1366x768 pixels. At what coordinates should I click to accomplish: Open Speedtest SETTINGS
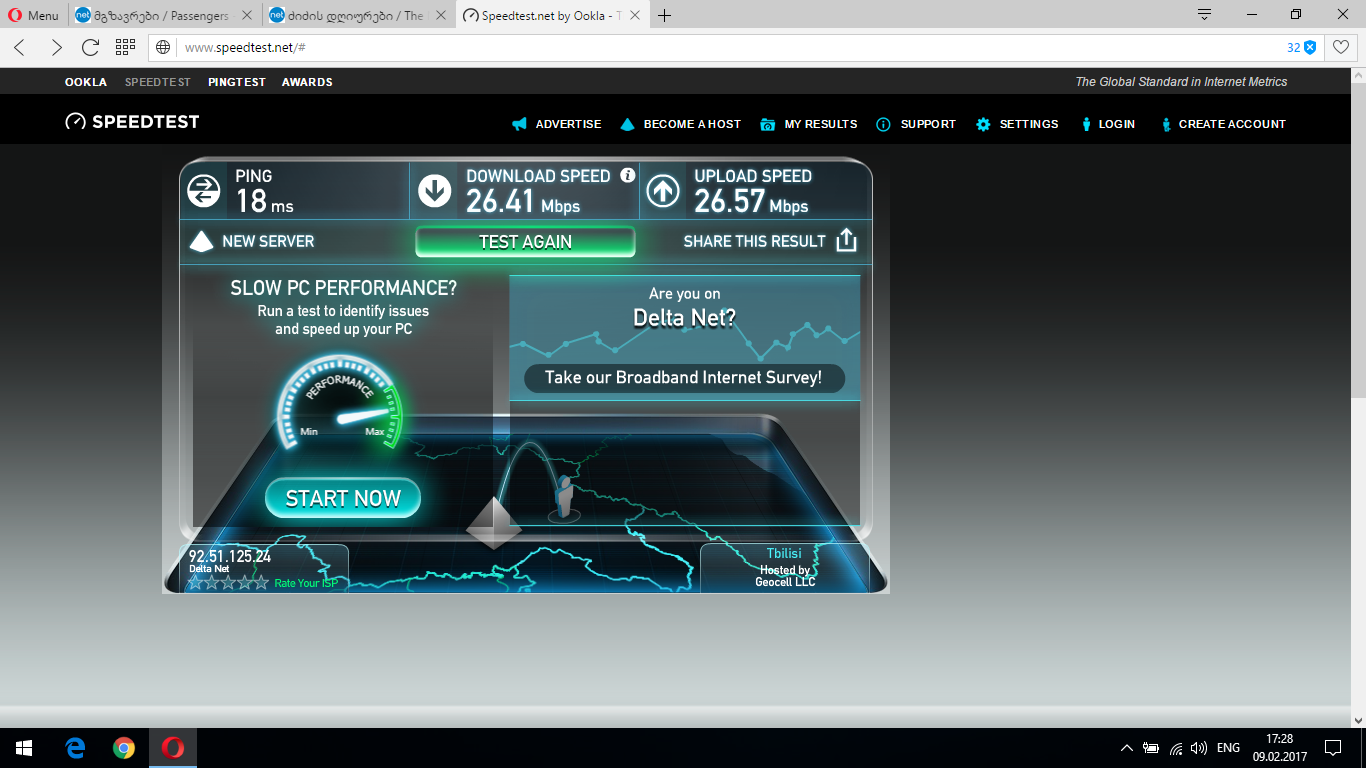pyautogui.click(x=1029, y=124)
